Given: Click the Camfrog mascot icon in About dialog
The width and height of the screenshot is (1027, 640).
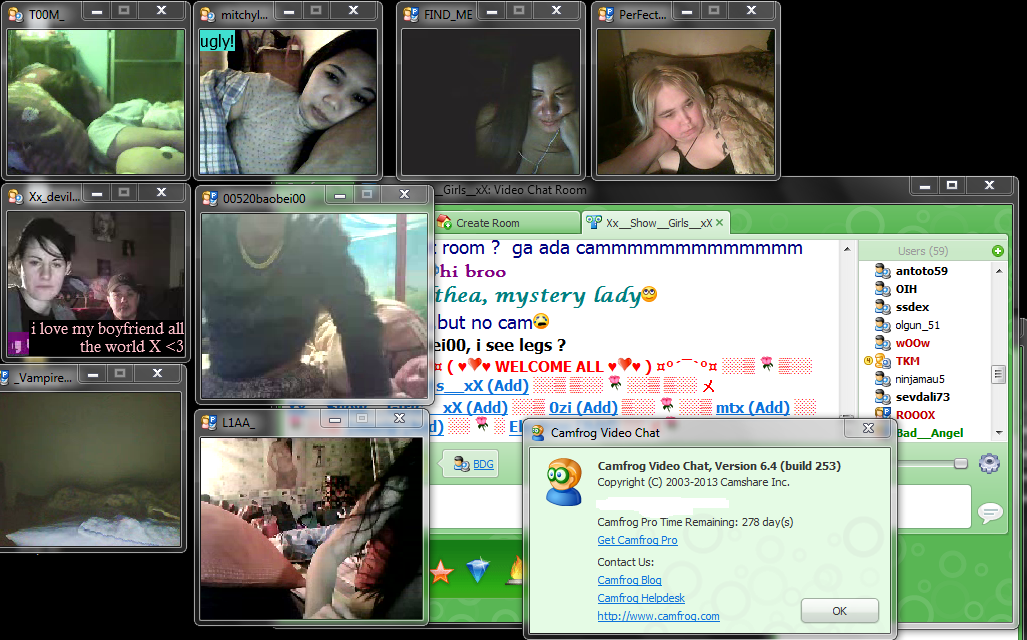Looking at the screenshot, I should click(564, 482).
